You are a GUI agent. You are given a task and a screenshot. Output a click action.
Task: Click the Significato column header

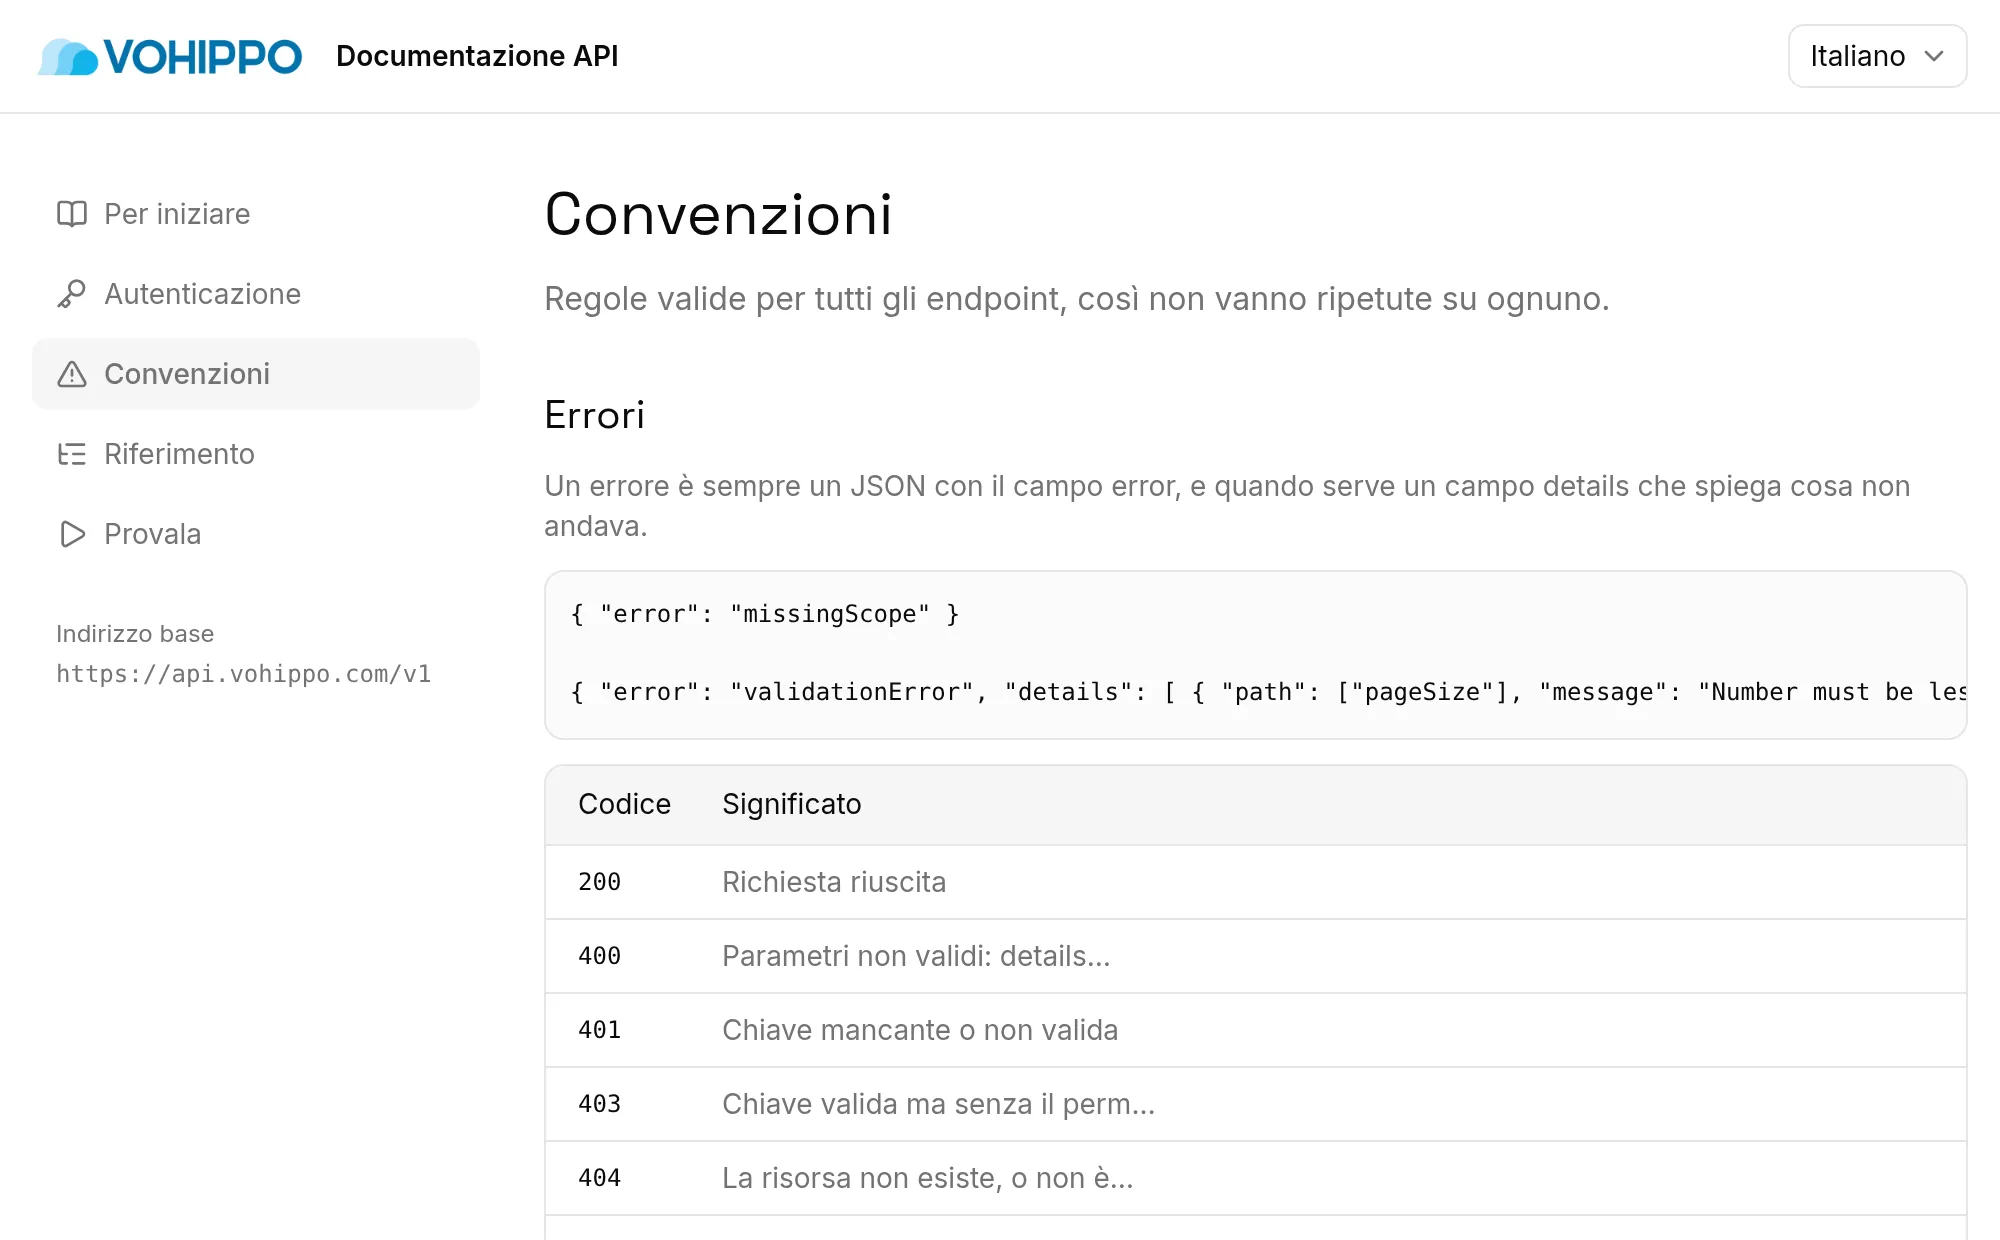[791, 804]
